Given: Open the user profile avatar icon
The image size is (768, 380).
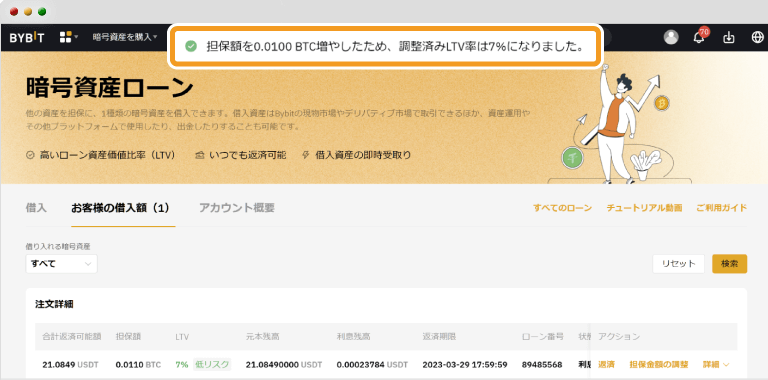Looking at the screenshot, I should coord(671,37).
